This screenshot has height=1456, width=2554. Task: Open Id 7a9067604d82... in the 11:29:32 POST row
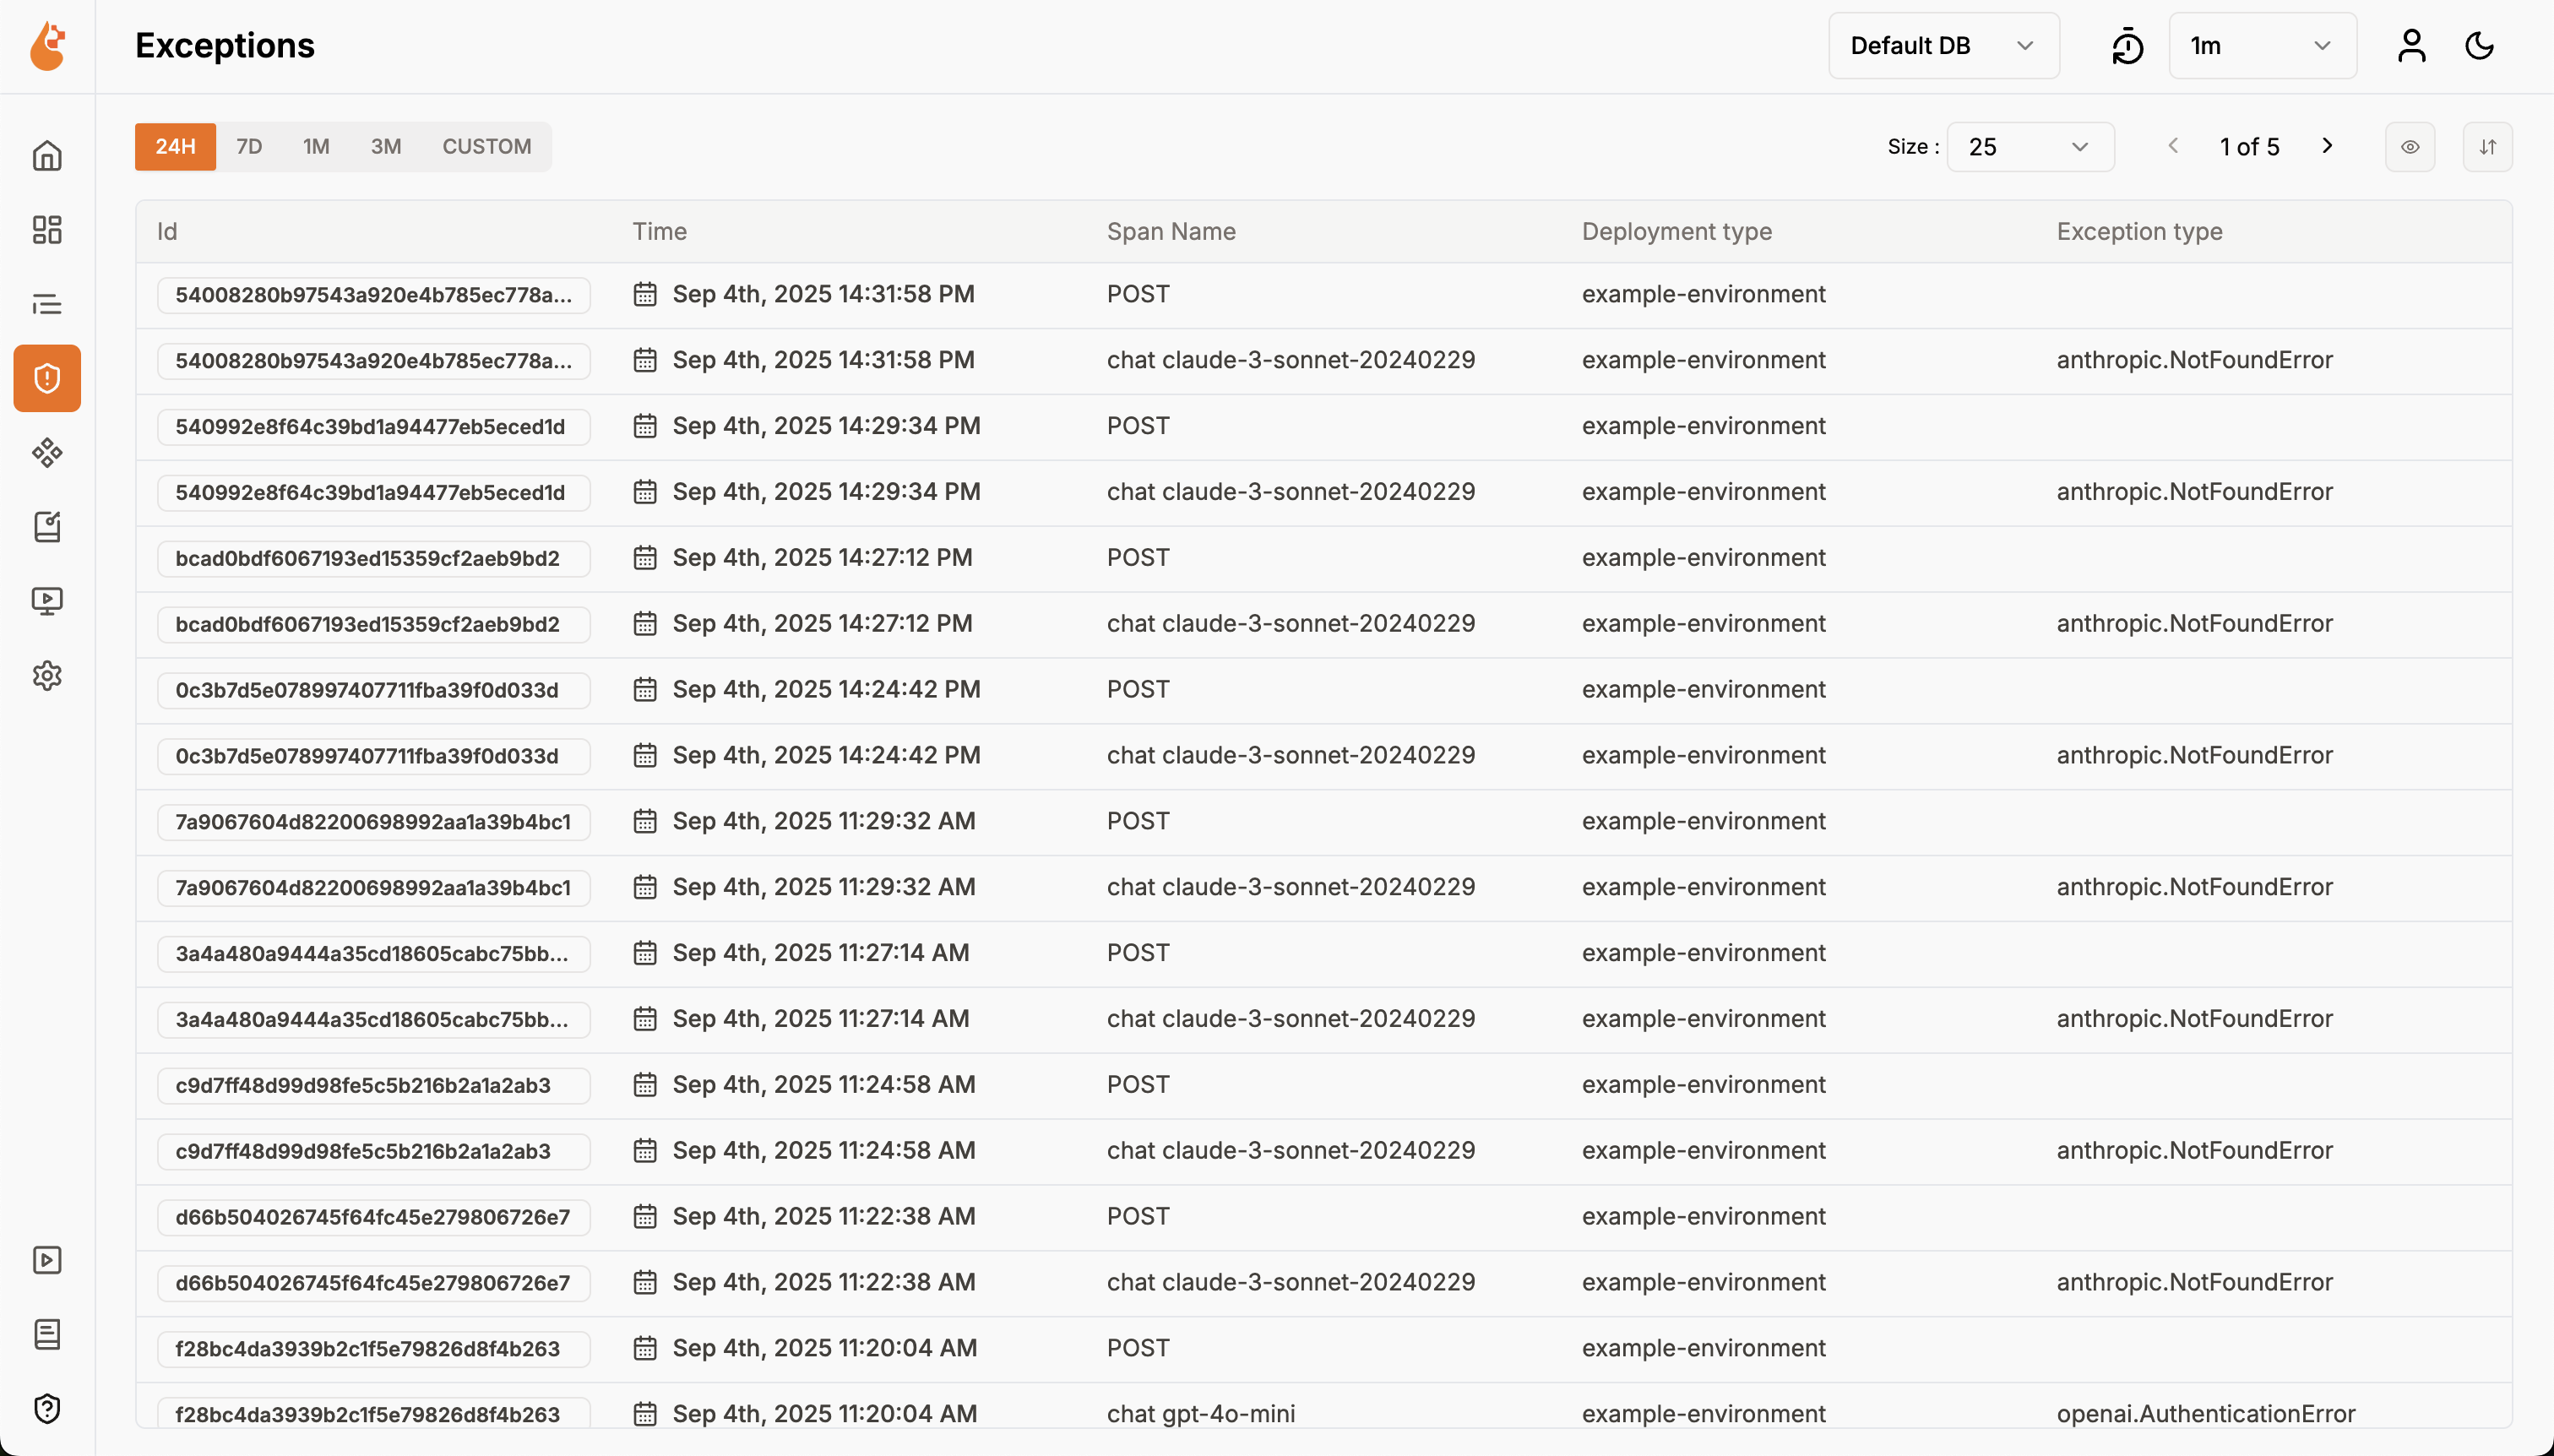[x=374, y=822]
